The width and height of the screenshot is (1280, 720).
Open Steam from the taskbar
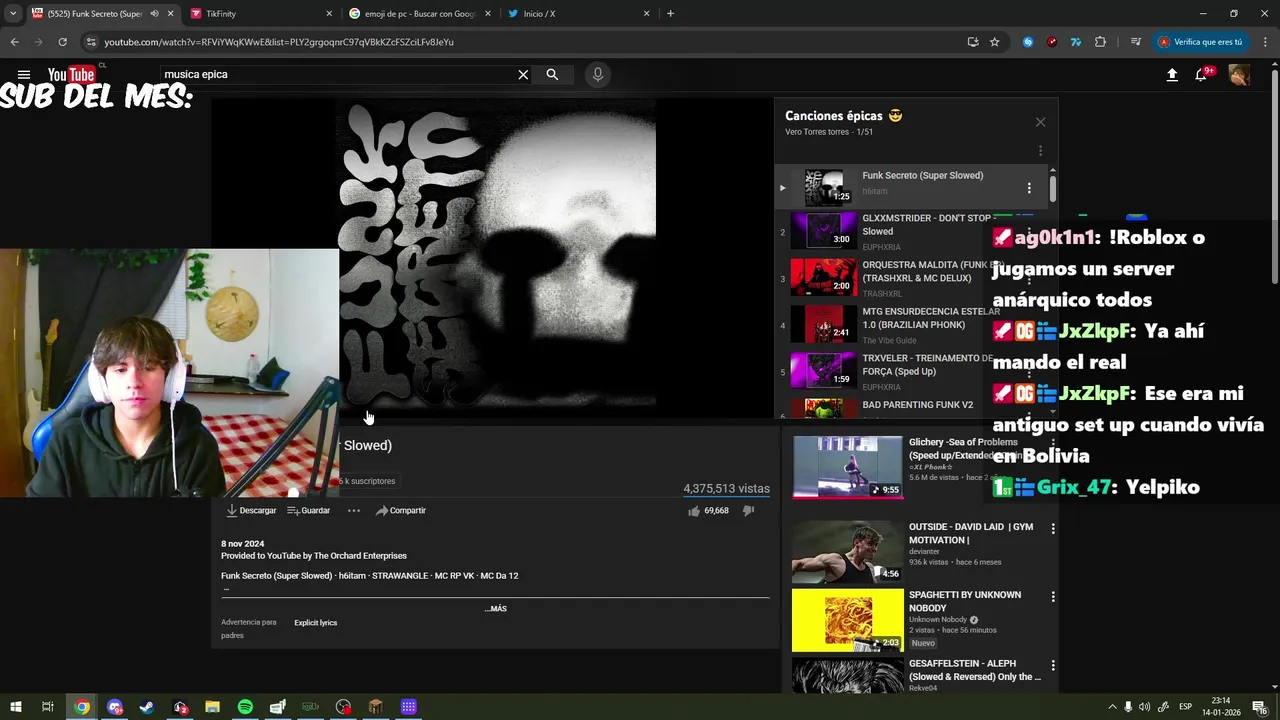(x=147, y=707)
